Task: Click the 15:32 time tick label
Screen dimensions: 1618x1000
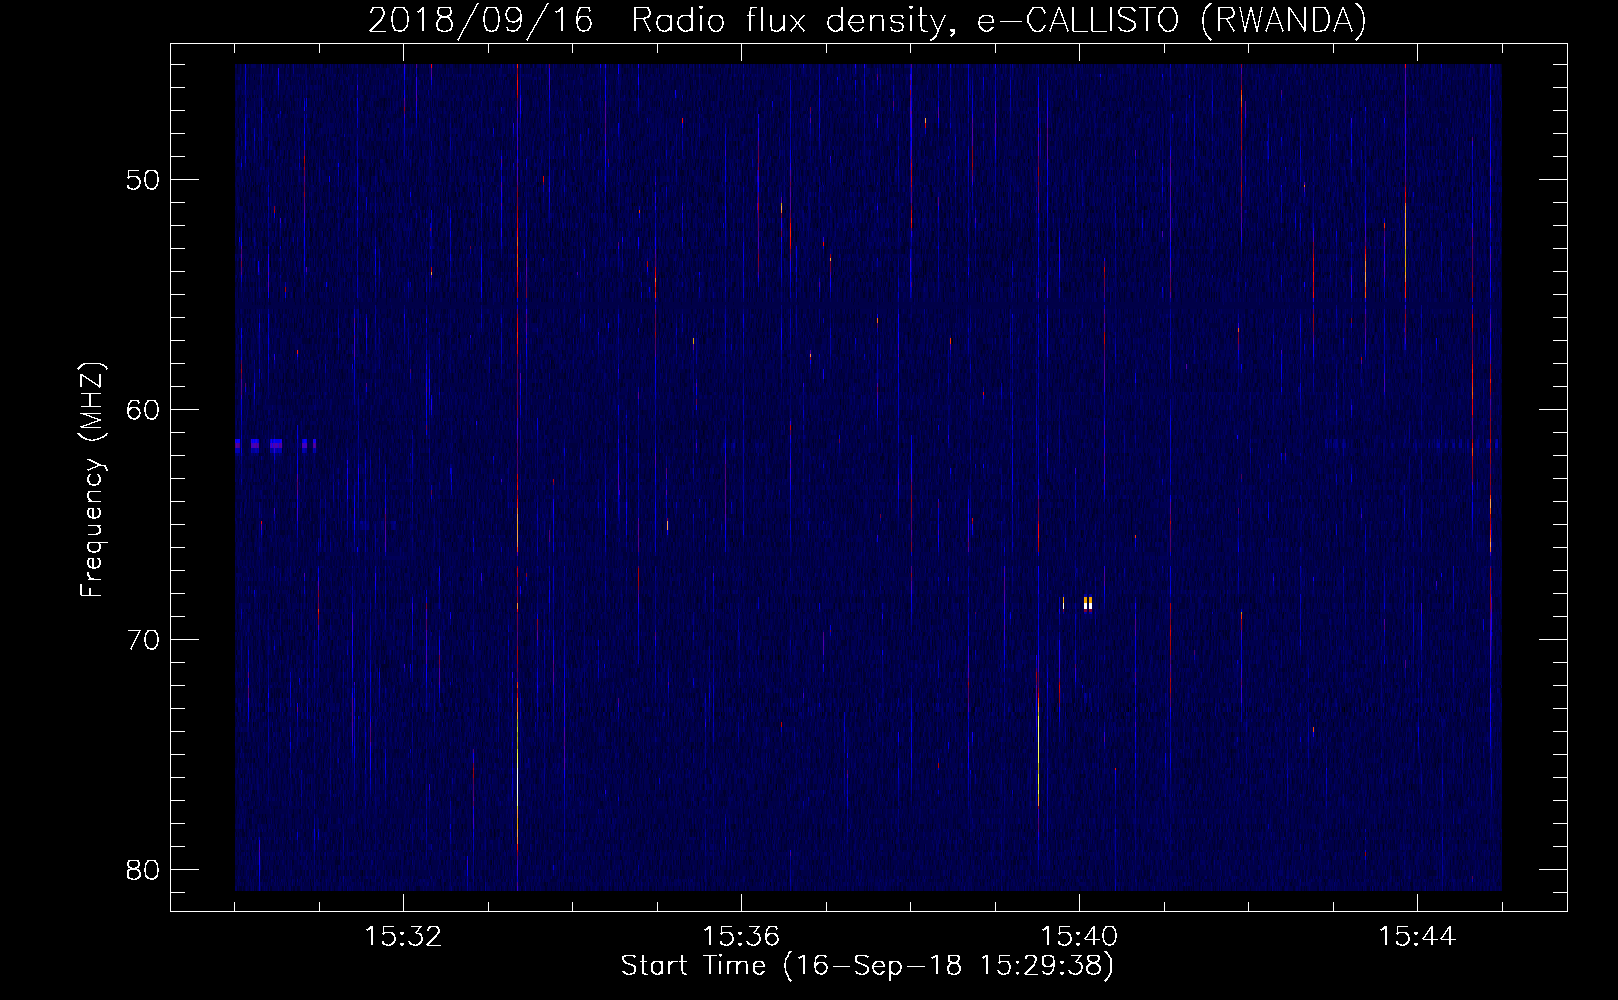Action: [x=403, y=937]
